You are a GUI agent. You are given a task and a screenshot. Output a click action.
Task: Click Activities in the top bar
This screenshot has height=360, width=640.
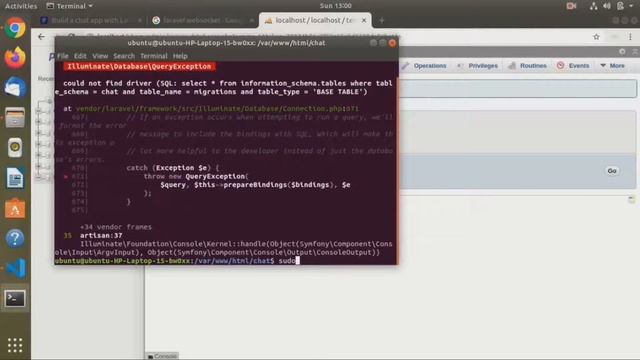[x=21, y=6]
